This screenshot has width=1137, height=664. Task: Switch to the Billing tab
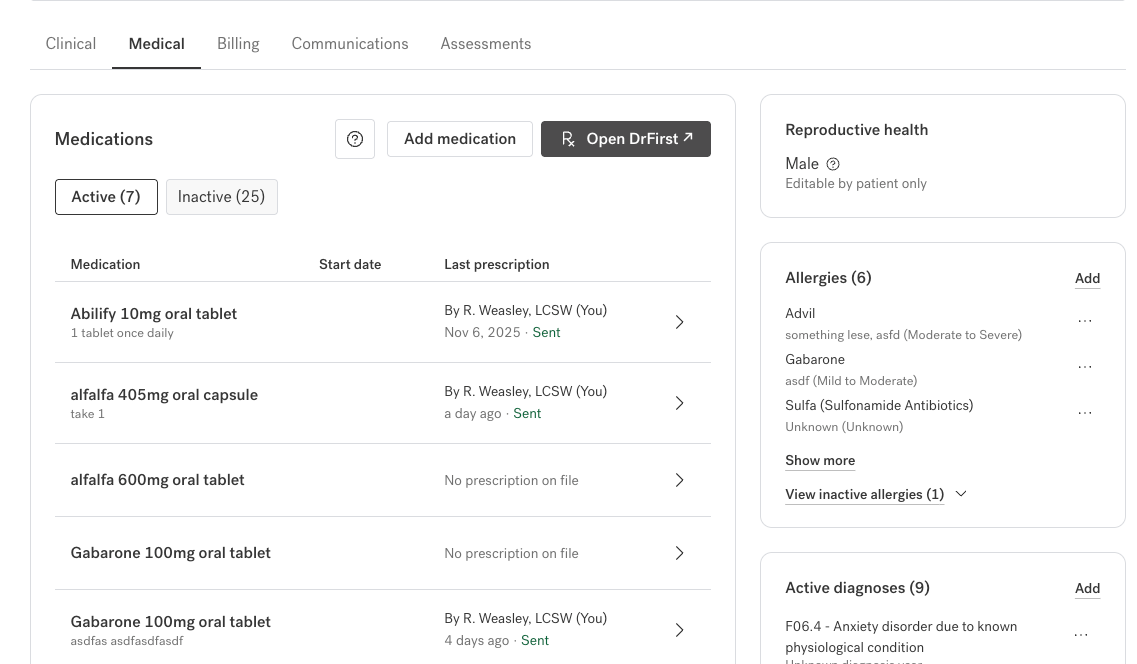[238, 44]
